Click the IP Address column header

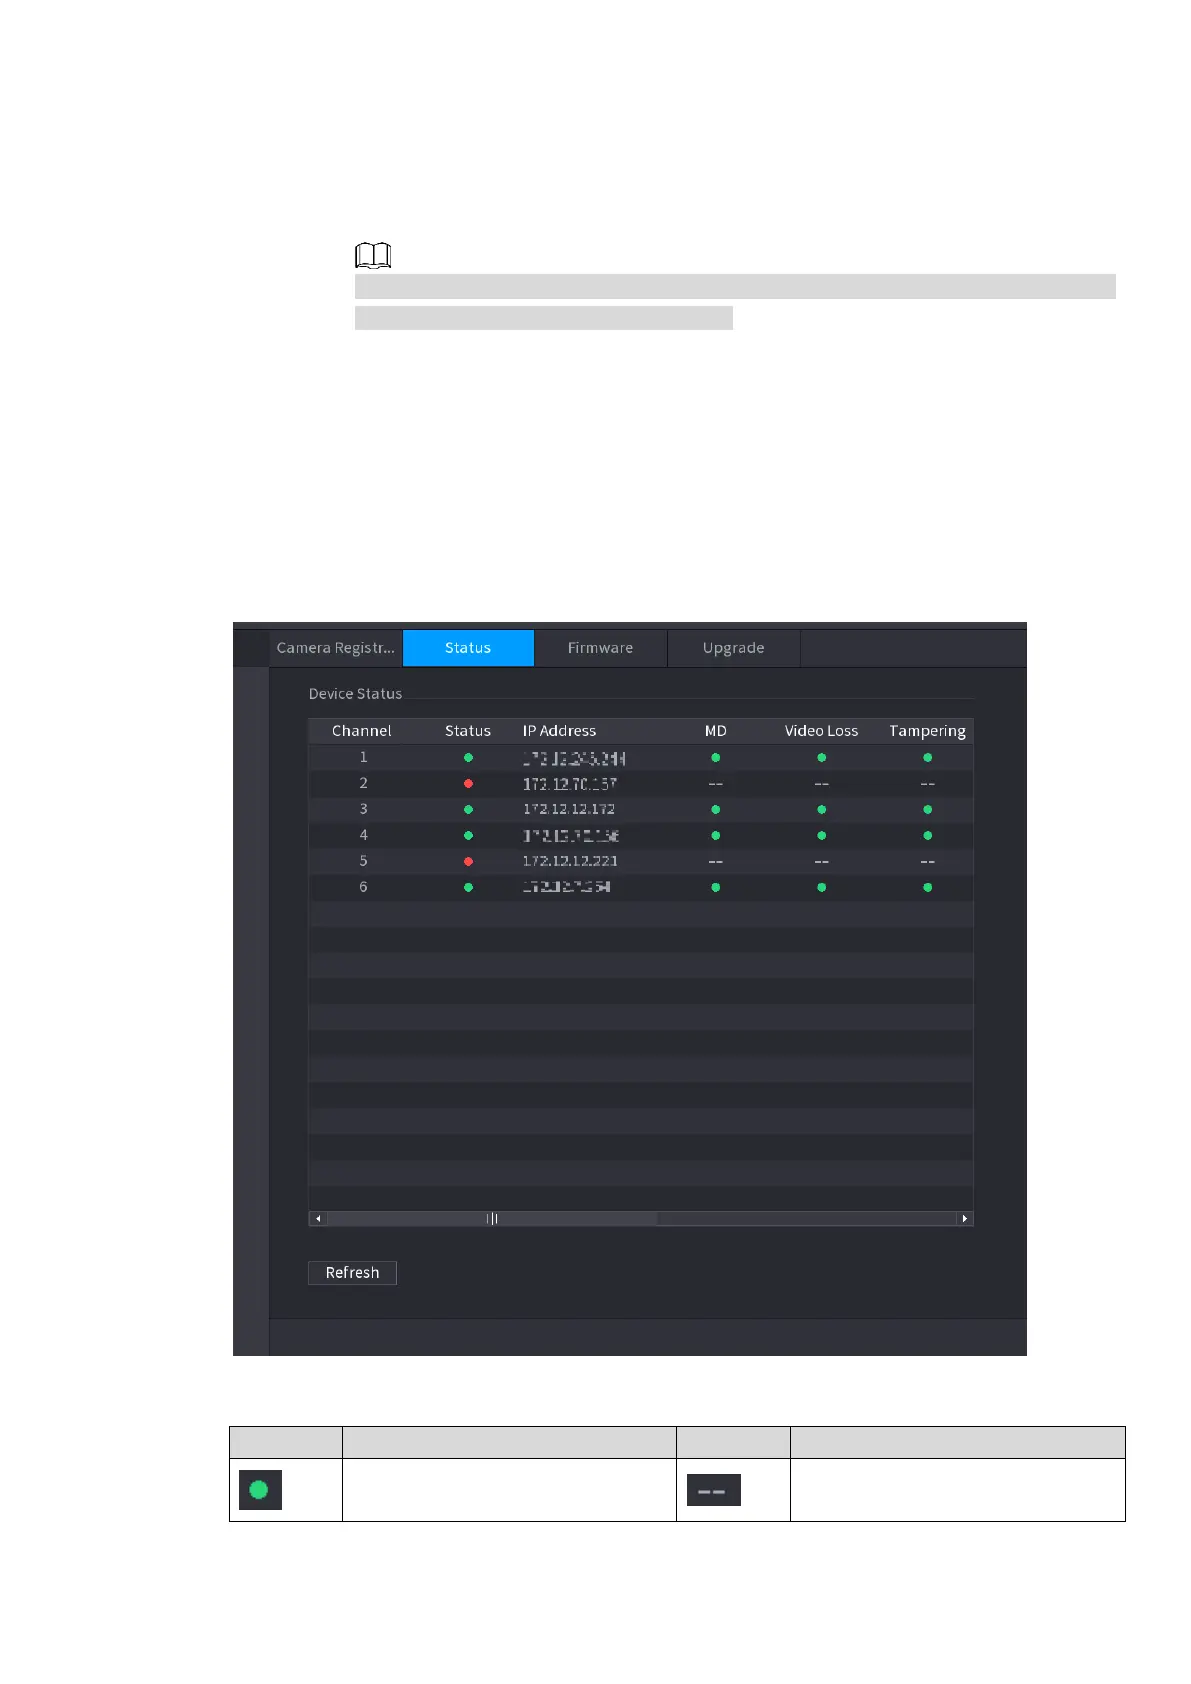[559, 731]
